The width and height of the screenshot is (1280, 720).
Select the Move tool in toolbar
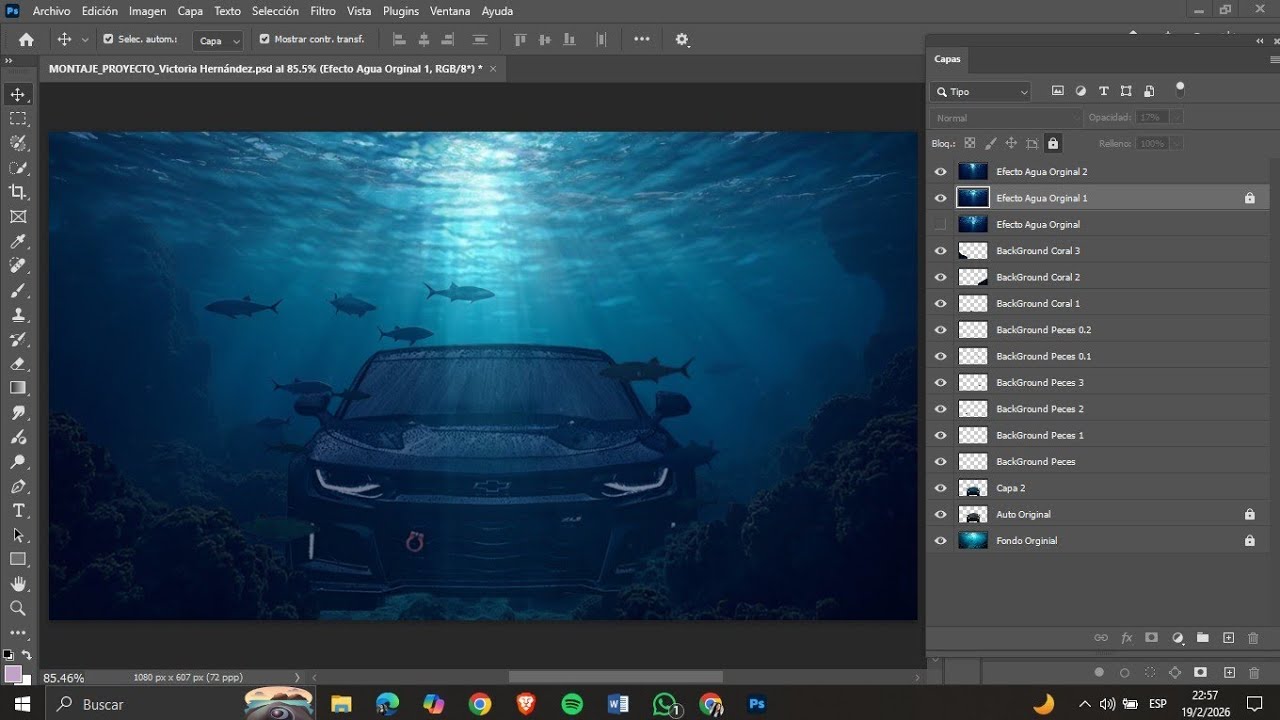[18, 95]
